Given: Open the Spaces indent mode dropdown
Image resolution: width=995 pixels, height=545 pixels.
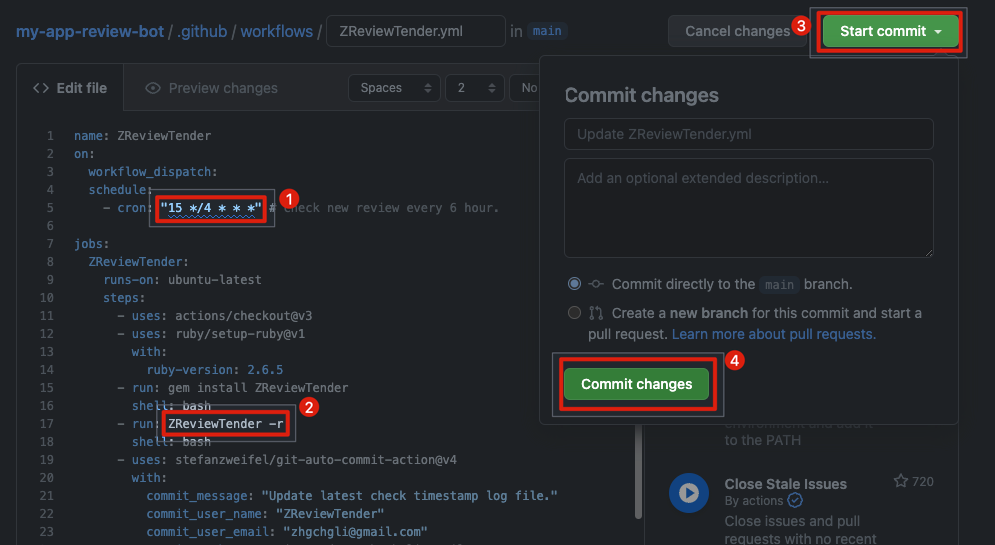Looking at the screenshot, I should point(395,88).
